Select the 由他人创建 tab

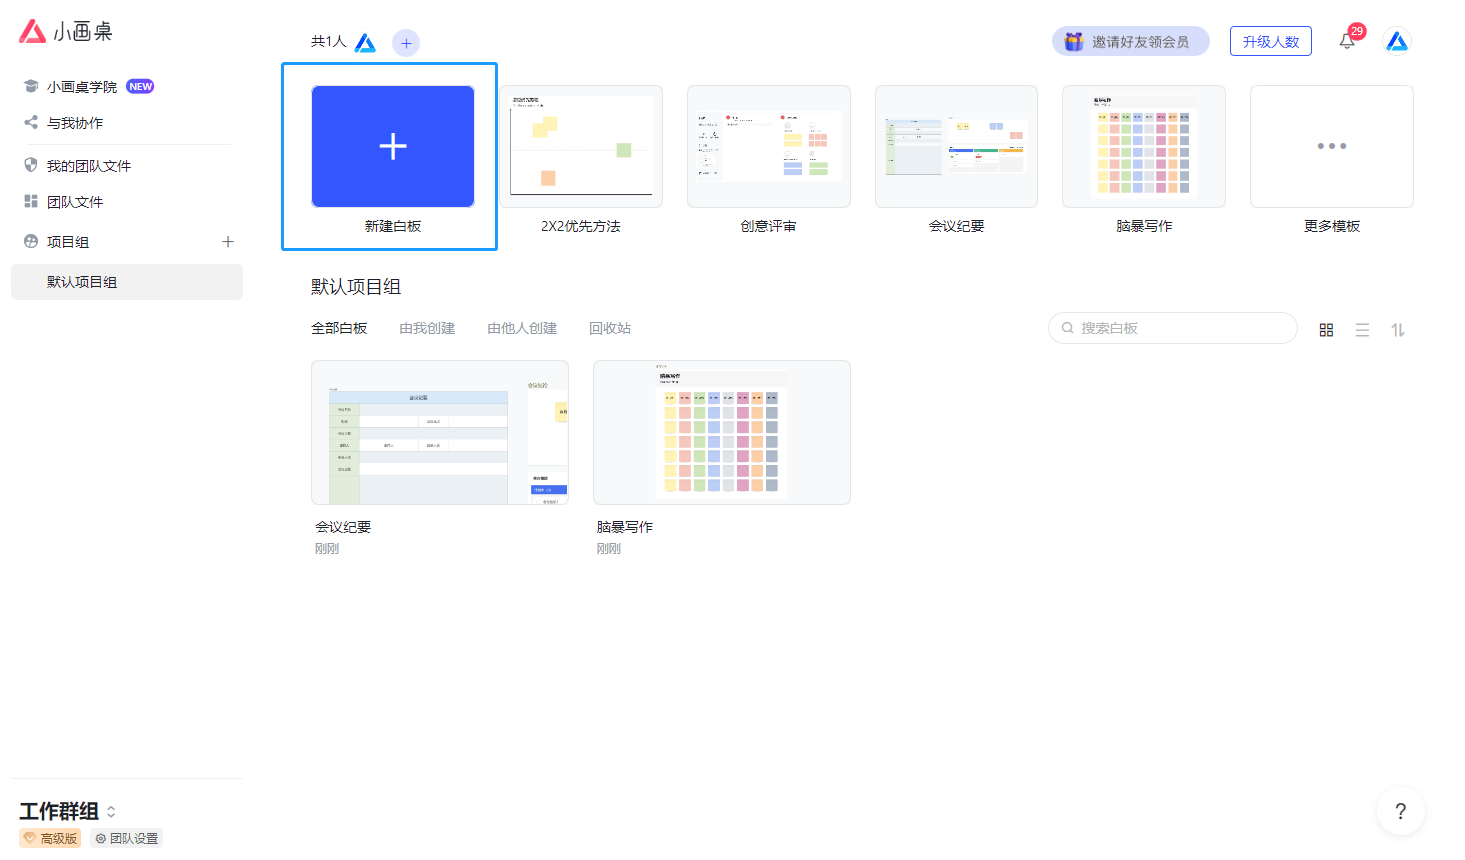(522, 328)
